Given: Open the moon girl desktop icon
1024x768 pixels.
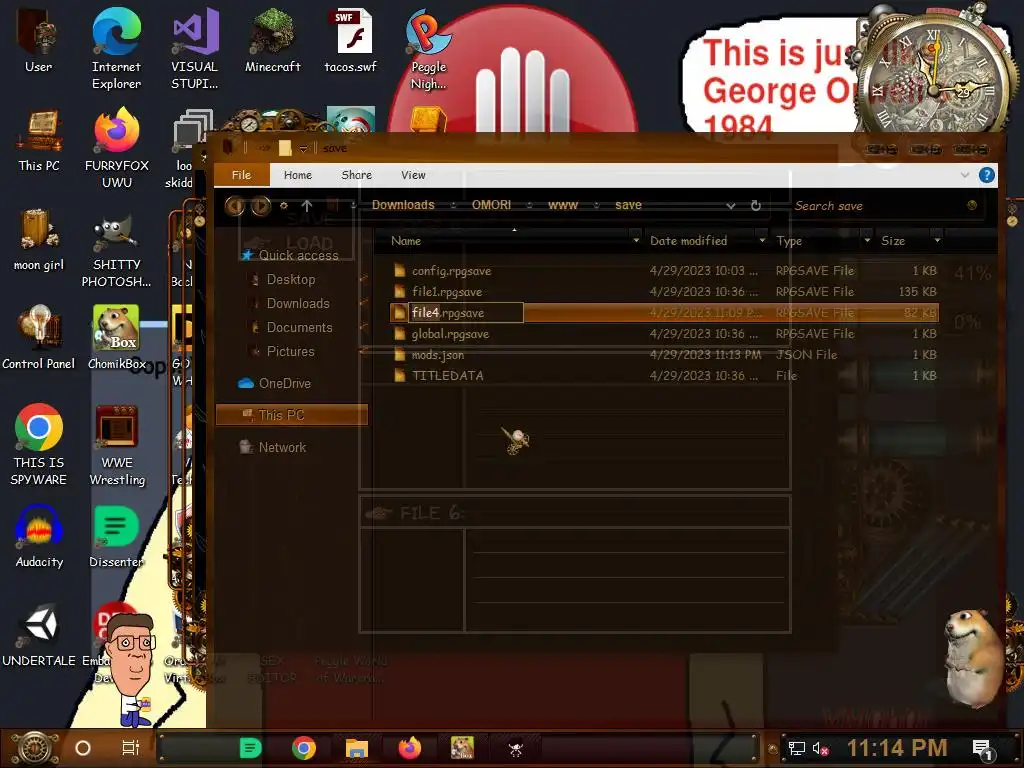Looking at the screenshot, I should (x=39, y=240).
